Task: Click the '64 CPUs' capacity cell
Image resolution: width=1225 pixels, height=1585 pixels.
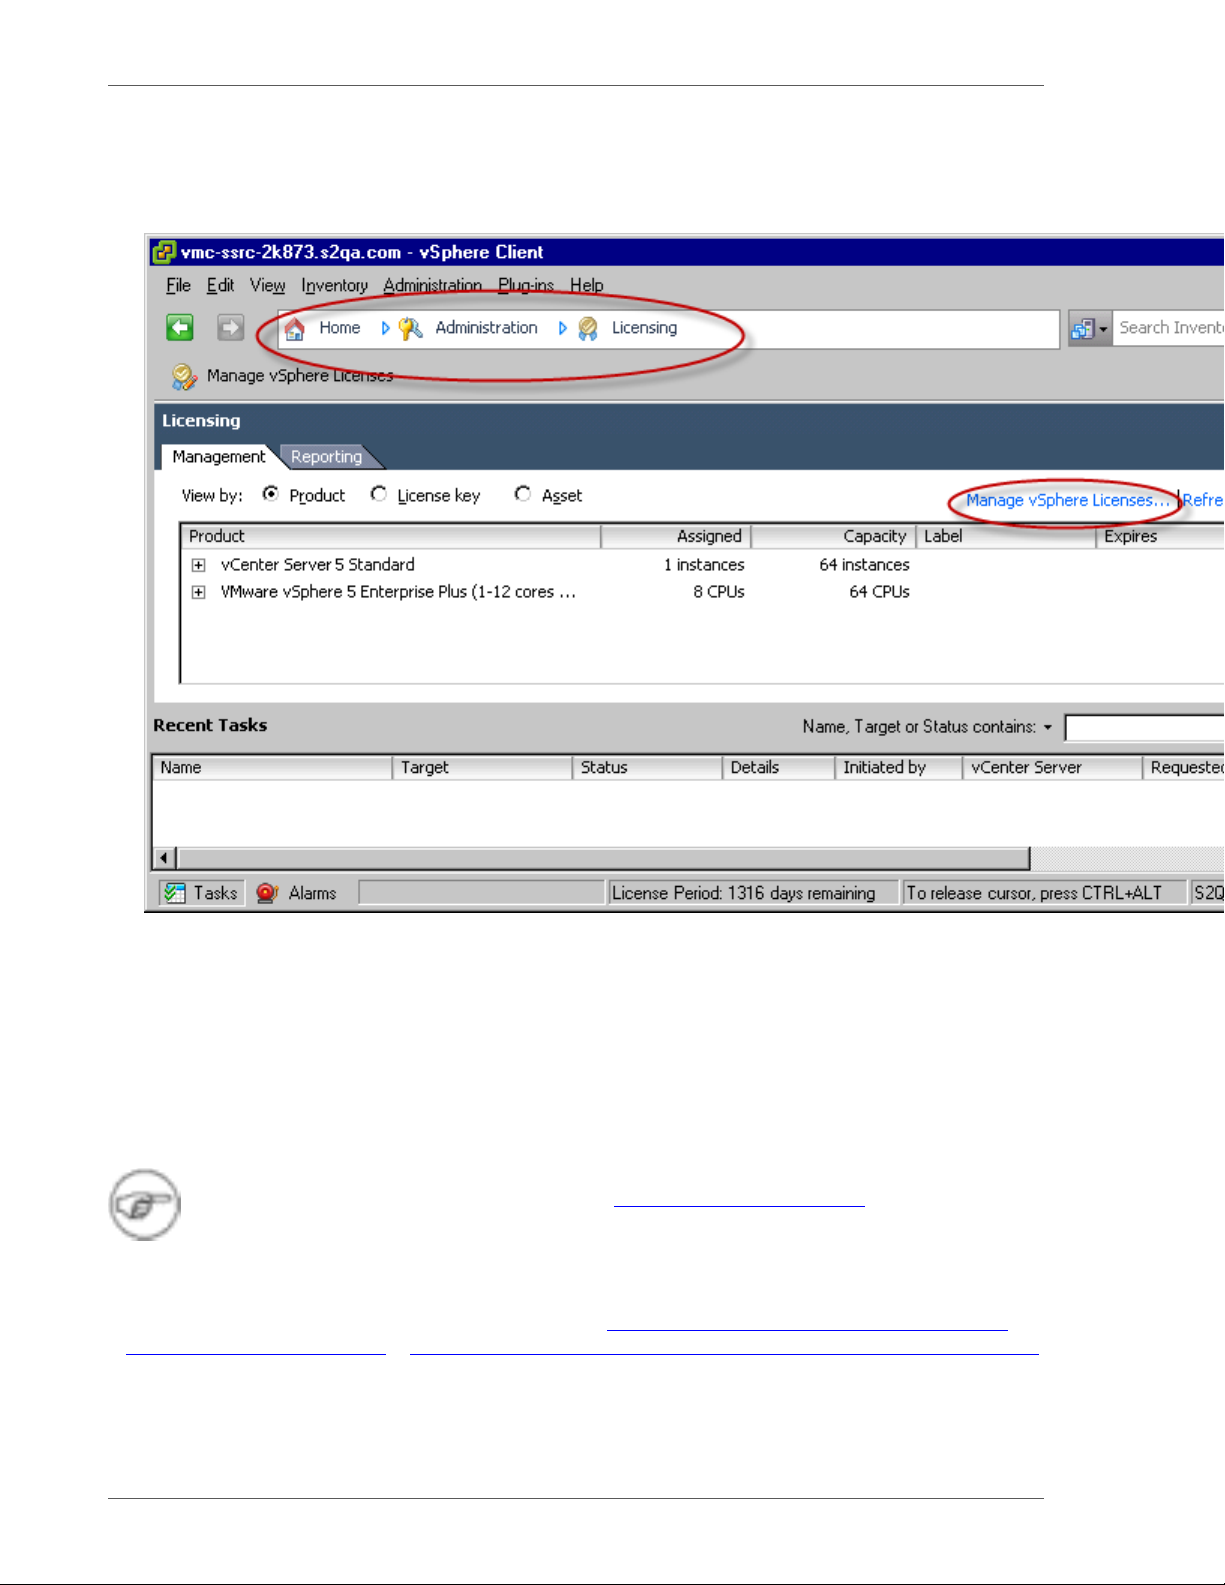Action: click(879, 592)
